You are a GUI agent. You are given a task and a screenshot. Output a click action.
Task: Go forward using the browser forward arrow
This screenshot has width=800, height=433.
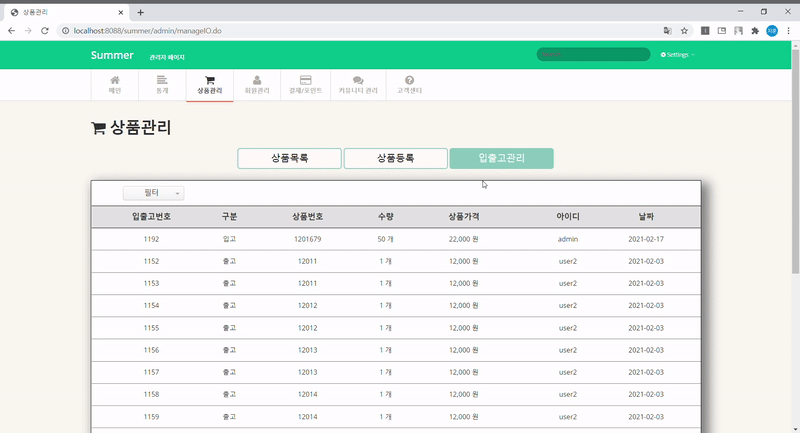pyautogui.click(x=28, y=31)
